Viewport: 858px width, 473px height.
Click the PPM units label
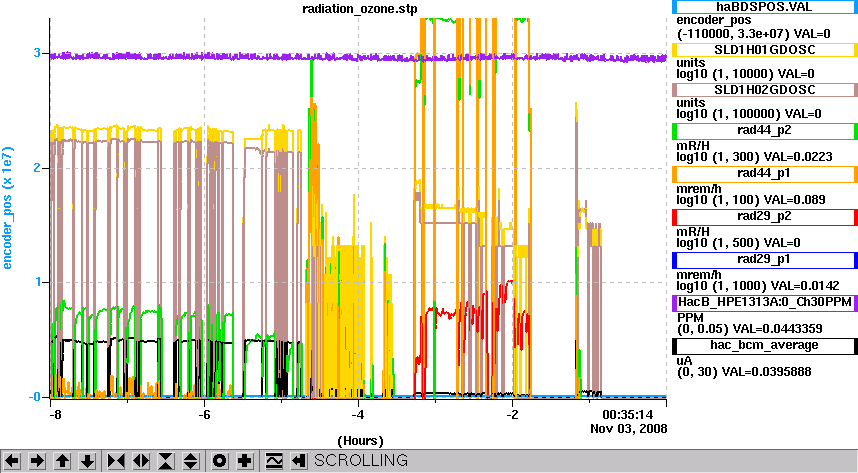[x=690, y=318]
